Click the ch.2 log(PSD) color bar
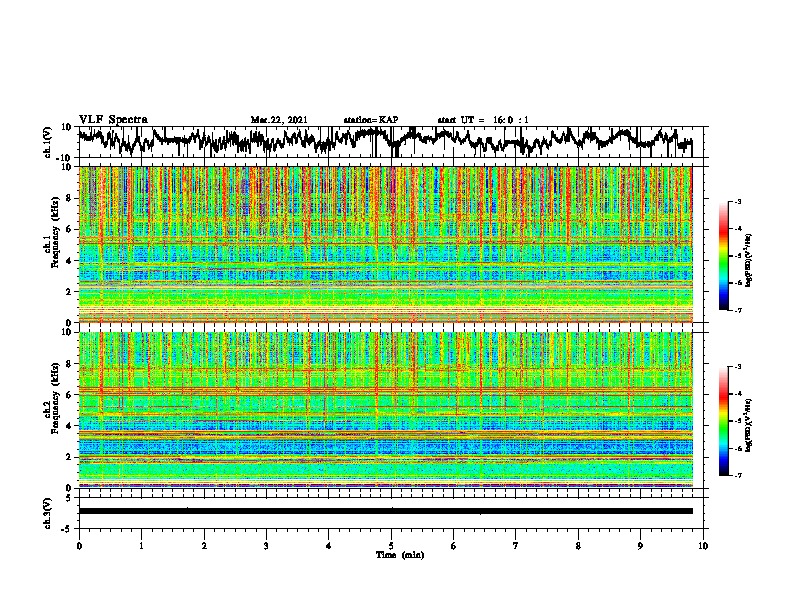The image size is (792, 612). (724, 421)
